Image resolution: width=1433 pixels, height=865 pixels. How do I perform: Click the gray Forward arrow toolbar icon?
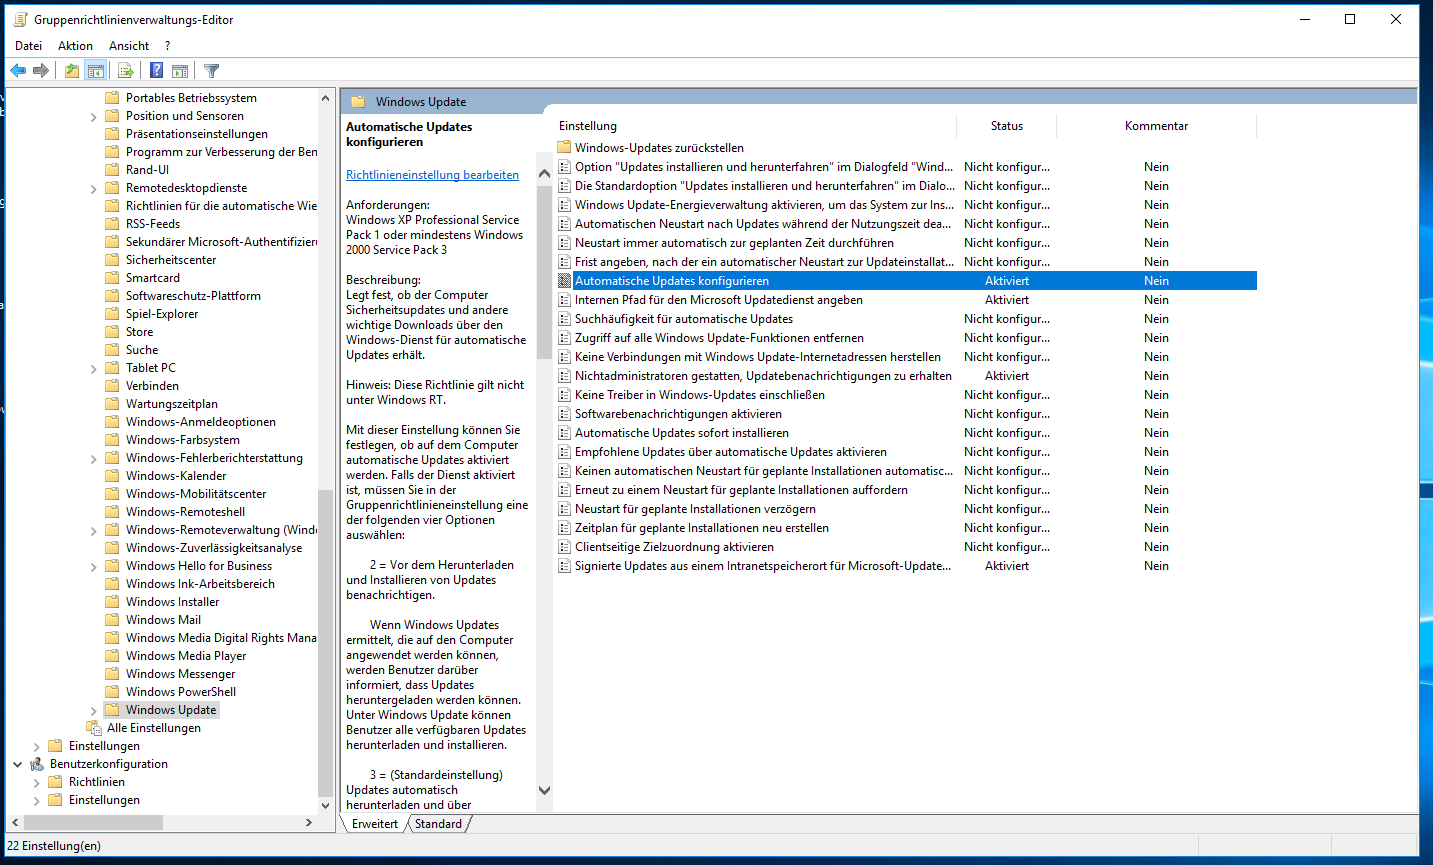coord(41,71)
